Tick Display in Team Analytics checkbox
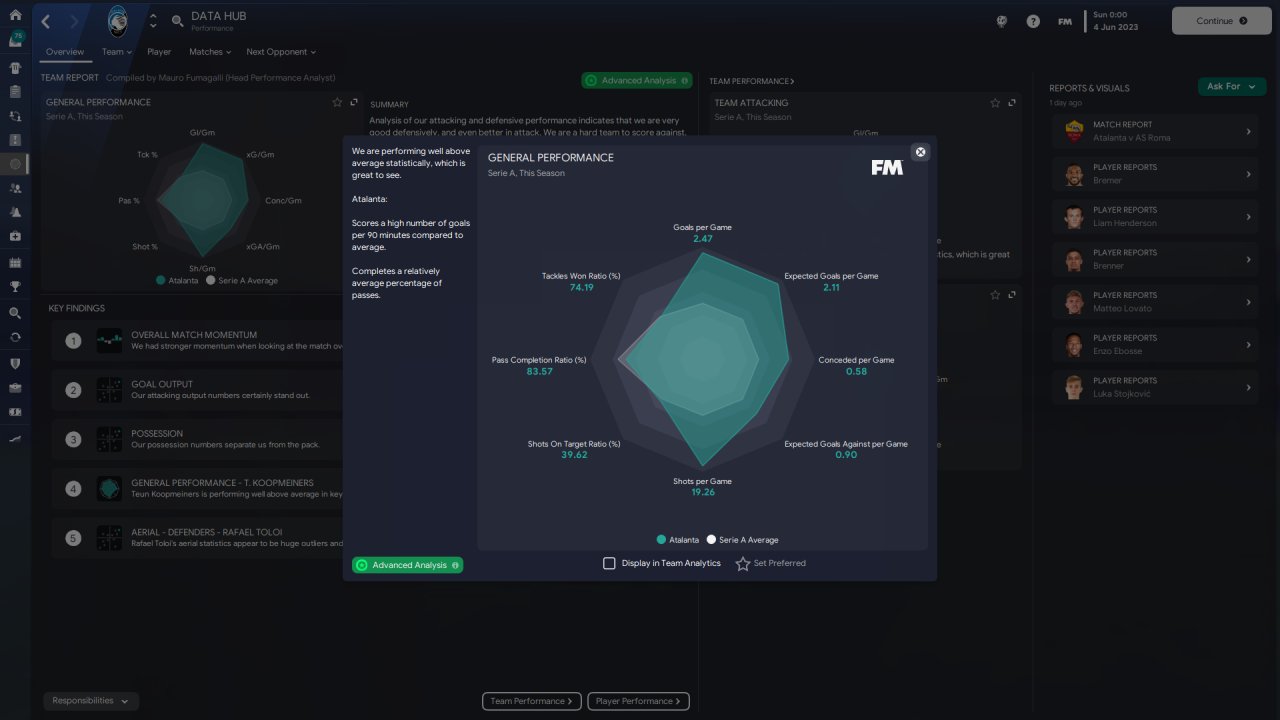The image size is (1280, 720). 609,563
